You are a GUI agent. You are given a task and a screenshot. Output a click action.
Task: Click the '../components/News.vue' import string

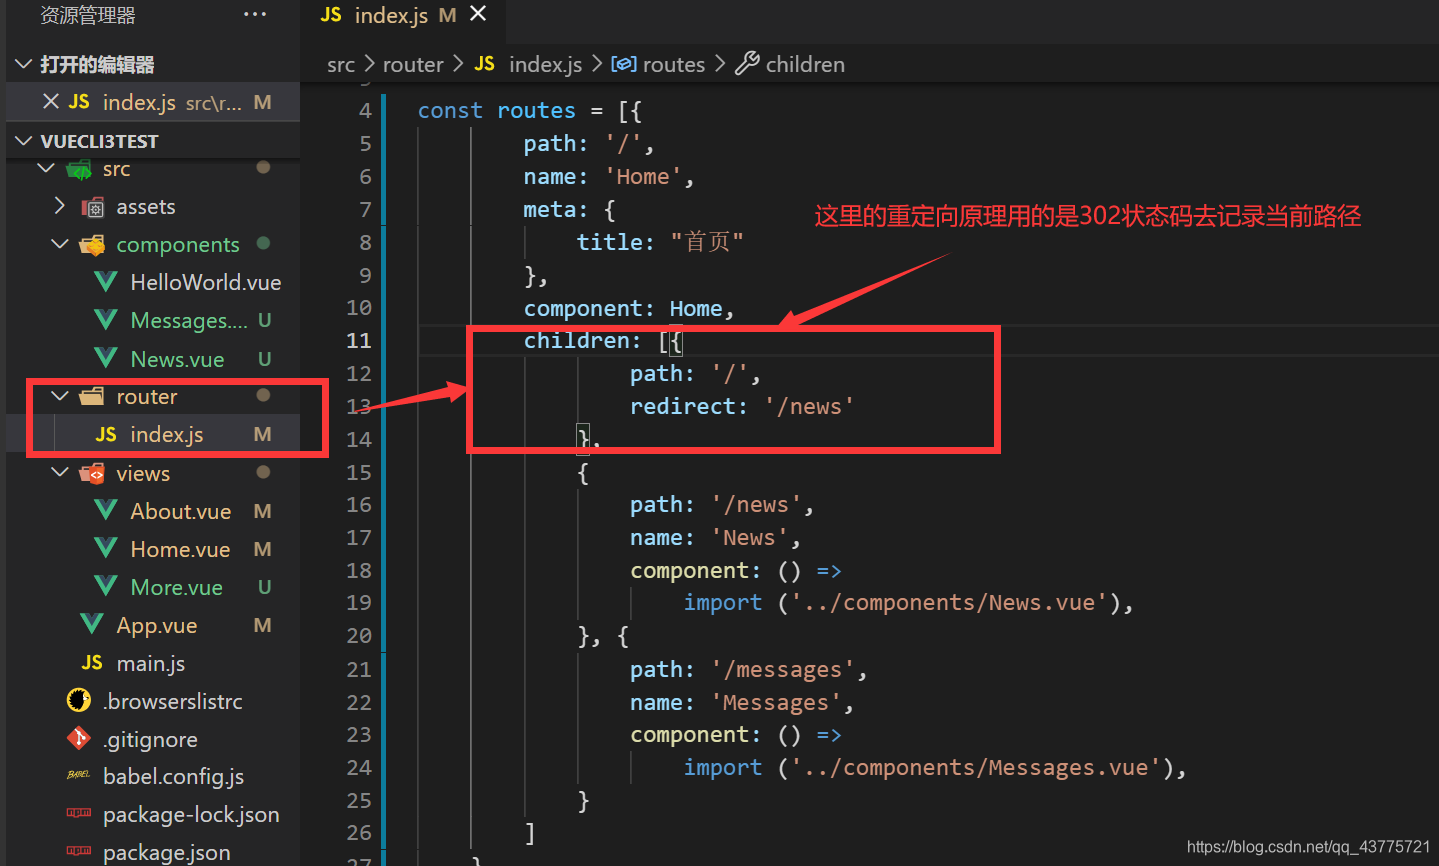click(x=950, y=602)
